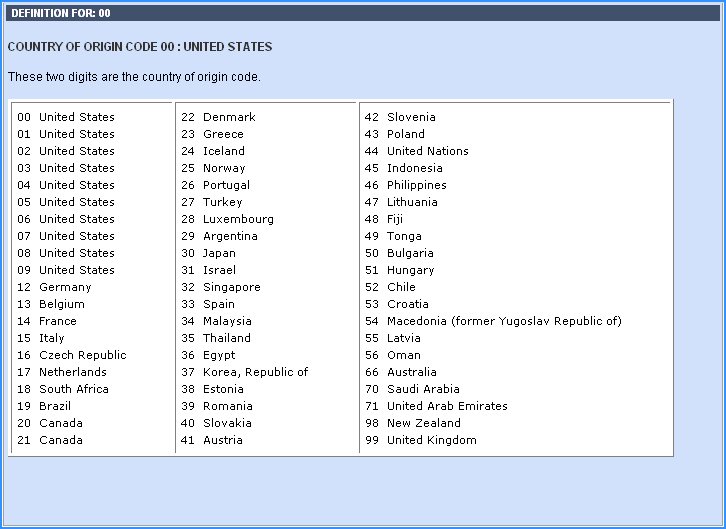Image resolution: width=726 pixels, height=529 pixels.
Task: Click the sentence "These two digits are the country of origin code."
Action: (x=134, y=76)
